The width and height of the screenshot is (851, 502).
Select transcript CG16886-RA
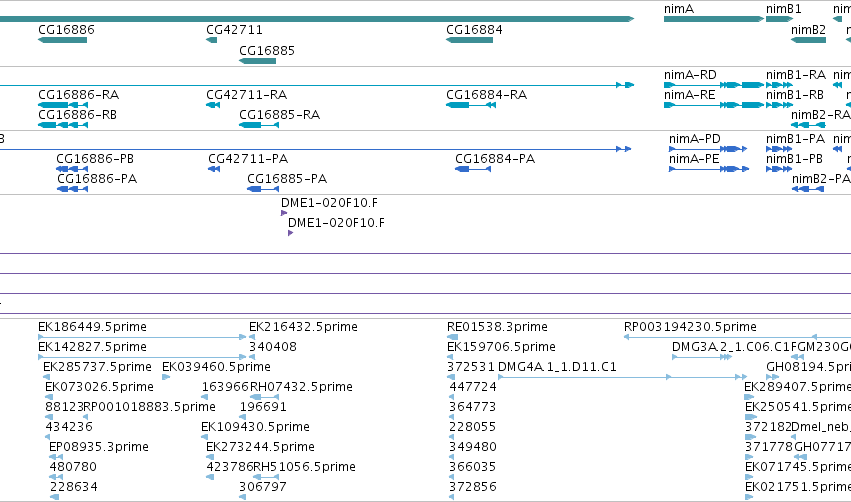[79, 95]
